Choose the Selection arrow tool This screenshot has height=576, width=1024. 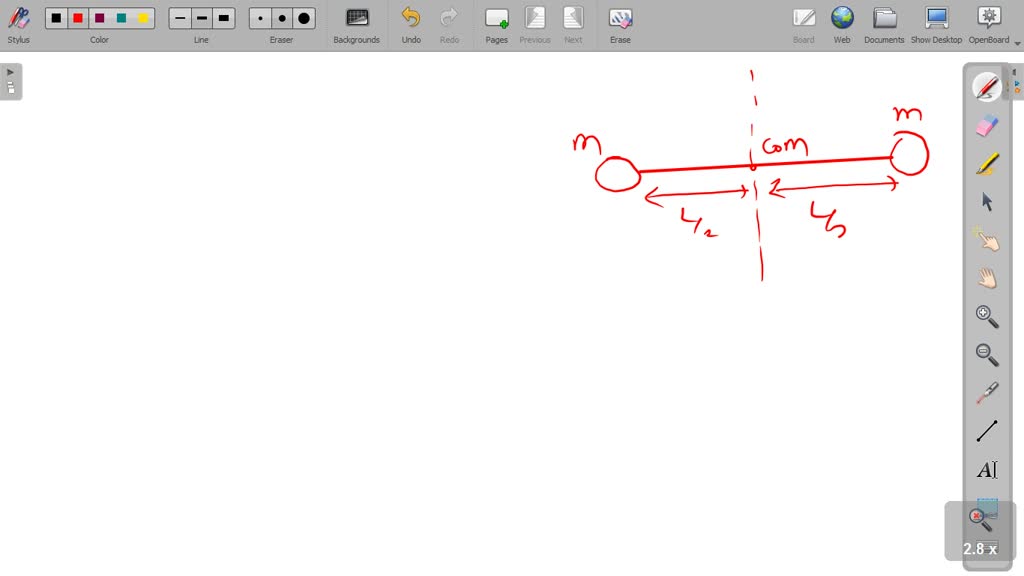[986, 202]
